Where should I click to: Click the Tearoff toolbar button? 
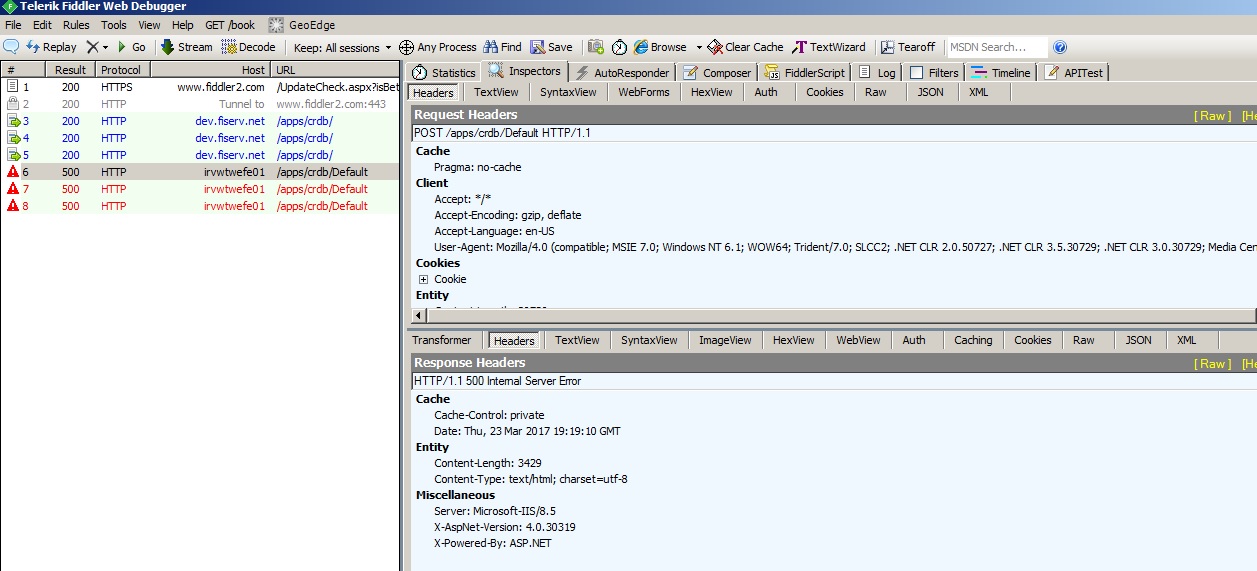pyautogui.click(x=908, y=47)
